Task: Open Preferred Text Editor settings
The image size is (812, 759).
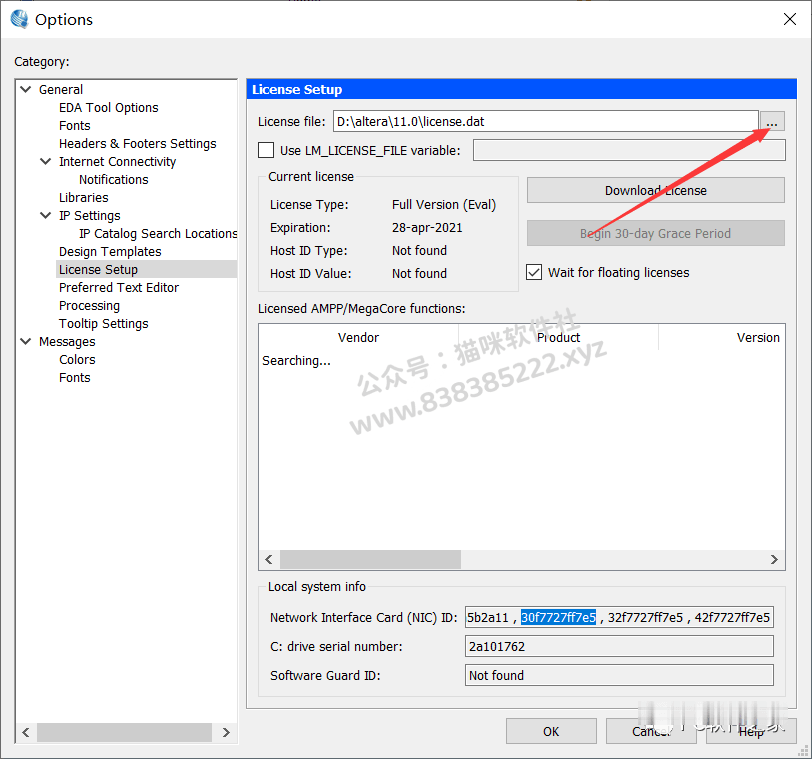Action: click(x=119, y=287)
